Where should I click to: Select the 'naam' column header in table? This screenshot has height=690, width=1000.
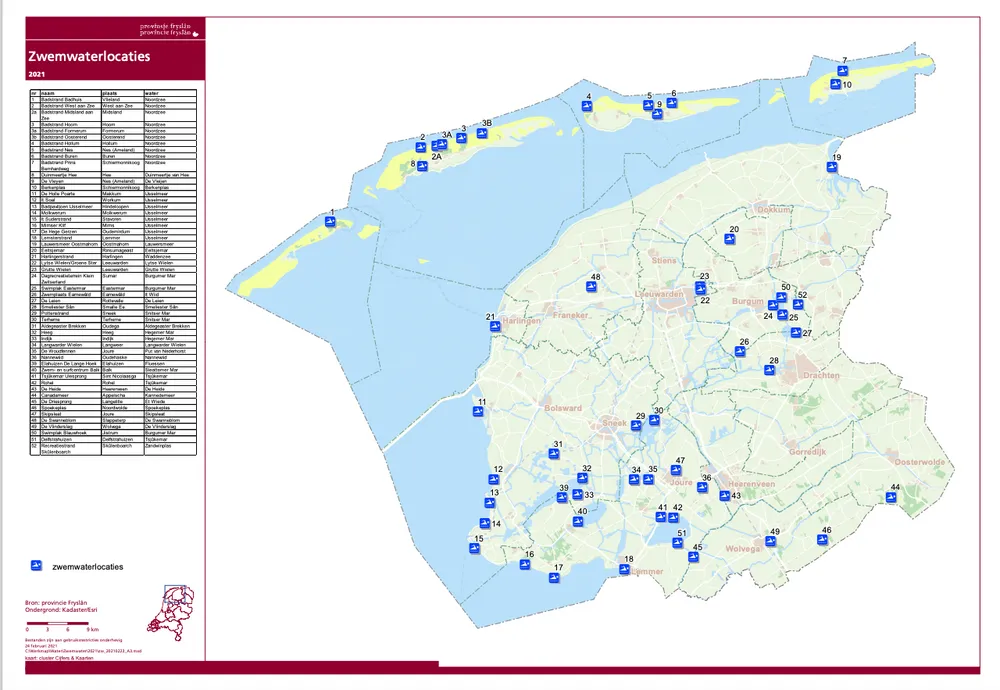tap(48, 92)
